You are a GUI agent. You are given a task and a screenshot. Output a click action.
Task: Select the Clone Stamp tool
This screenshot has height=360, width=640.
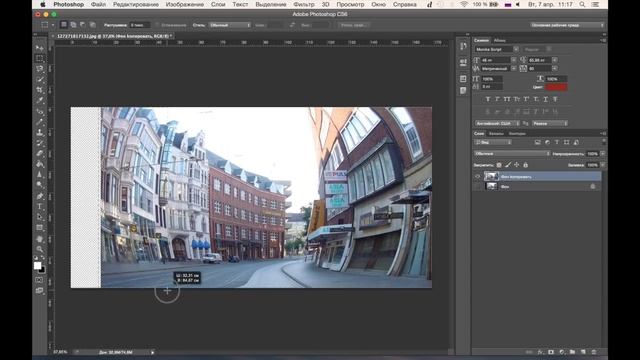[x=40, y=132]
